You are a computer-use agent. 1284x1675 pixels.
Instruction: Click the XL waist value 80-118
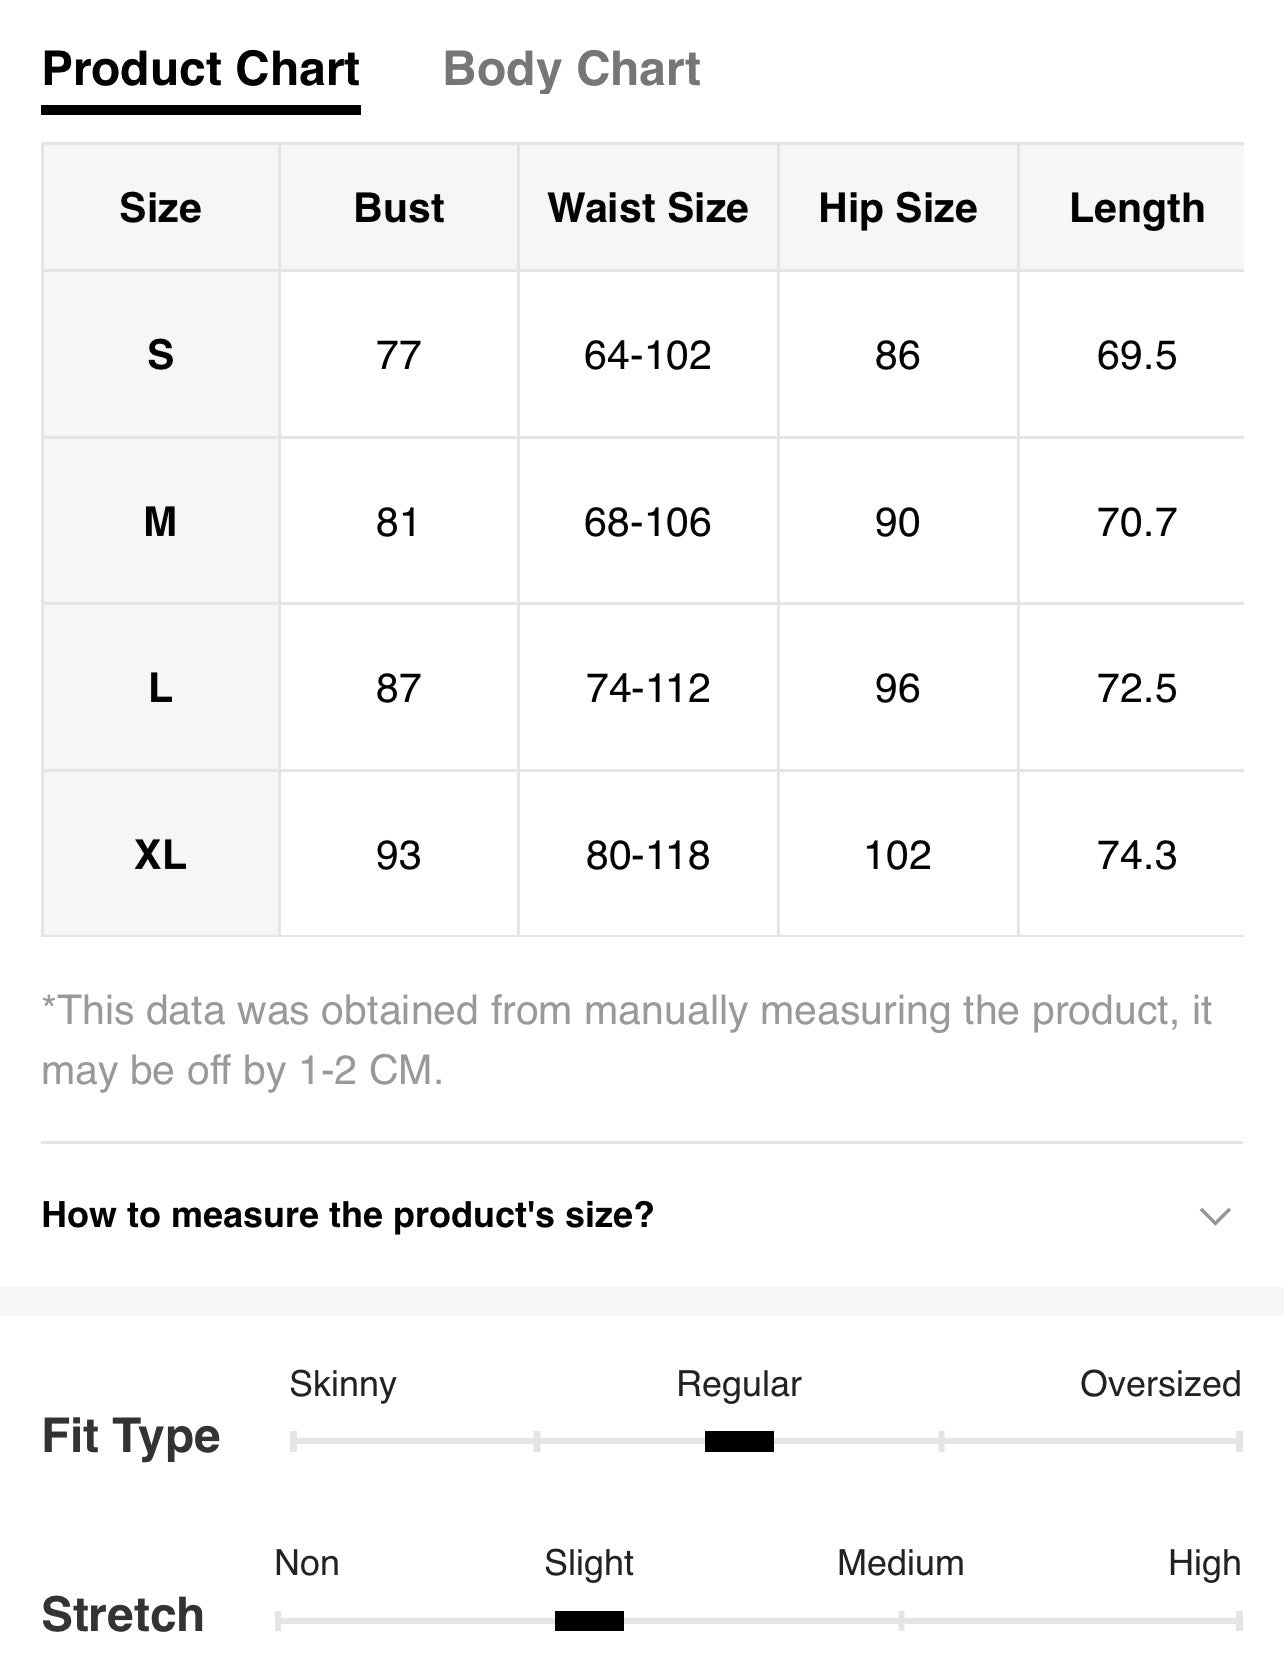point(648,855)
